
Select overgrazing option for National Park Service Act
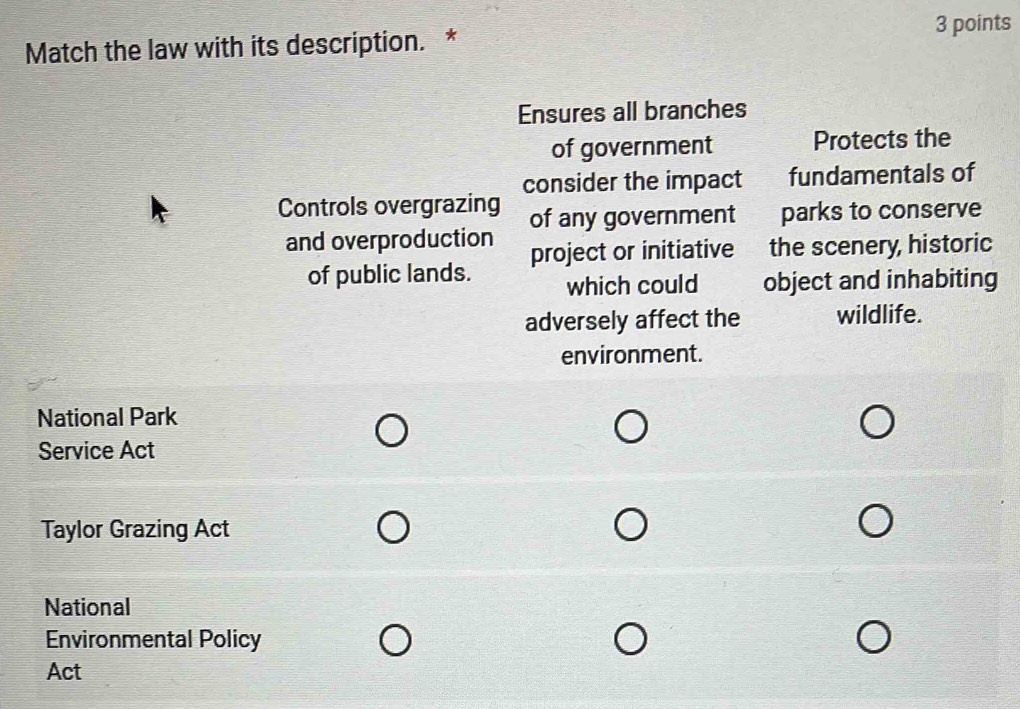(x=392, y=432)
